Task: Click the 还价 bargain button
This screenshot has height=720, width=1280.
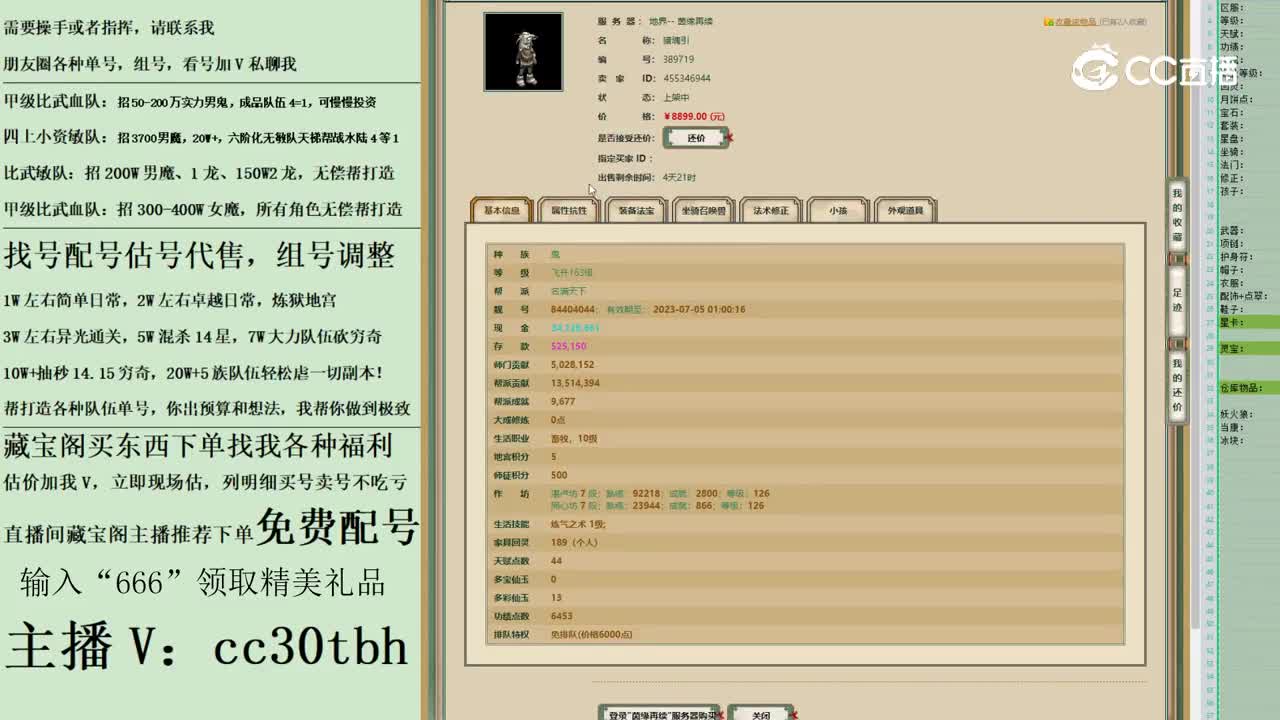Action: click(x=696, y=138)
